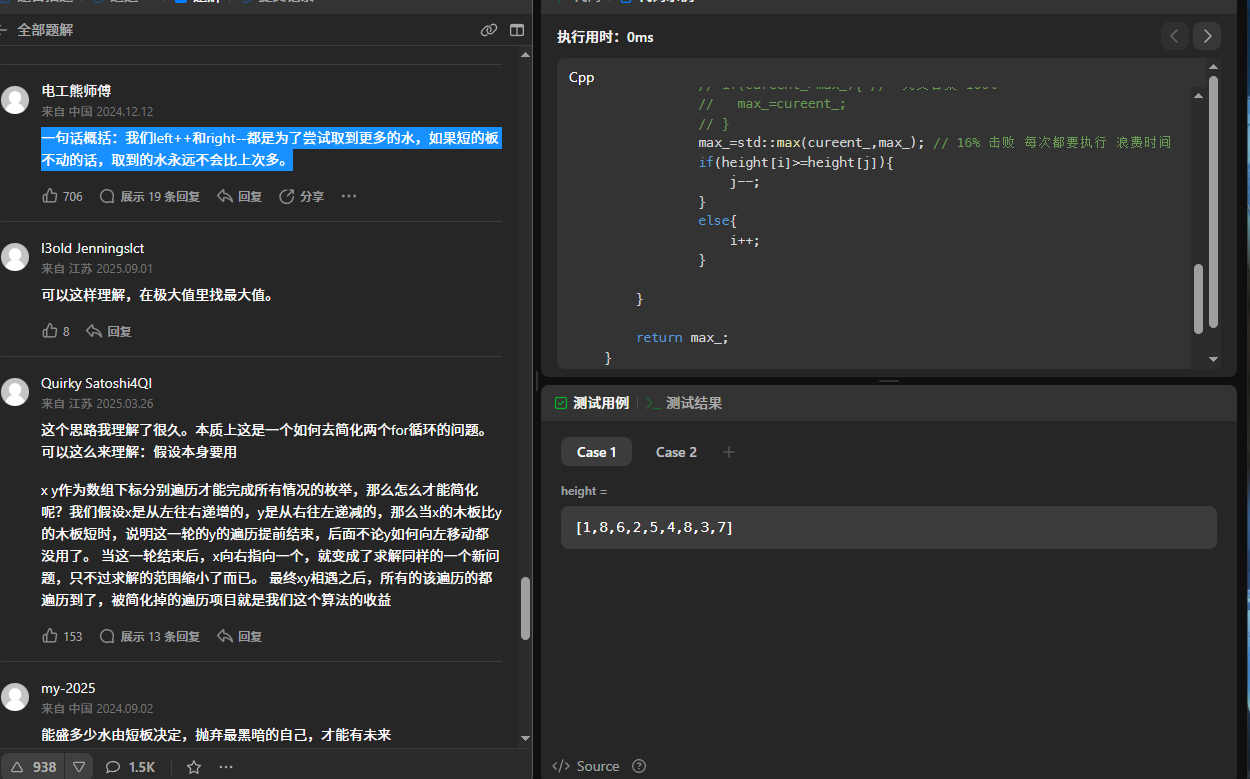Like l3old Jenningslct's comment with 8 likes

56,331
